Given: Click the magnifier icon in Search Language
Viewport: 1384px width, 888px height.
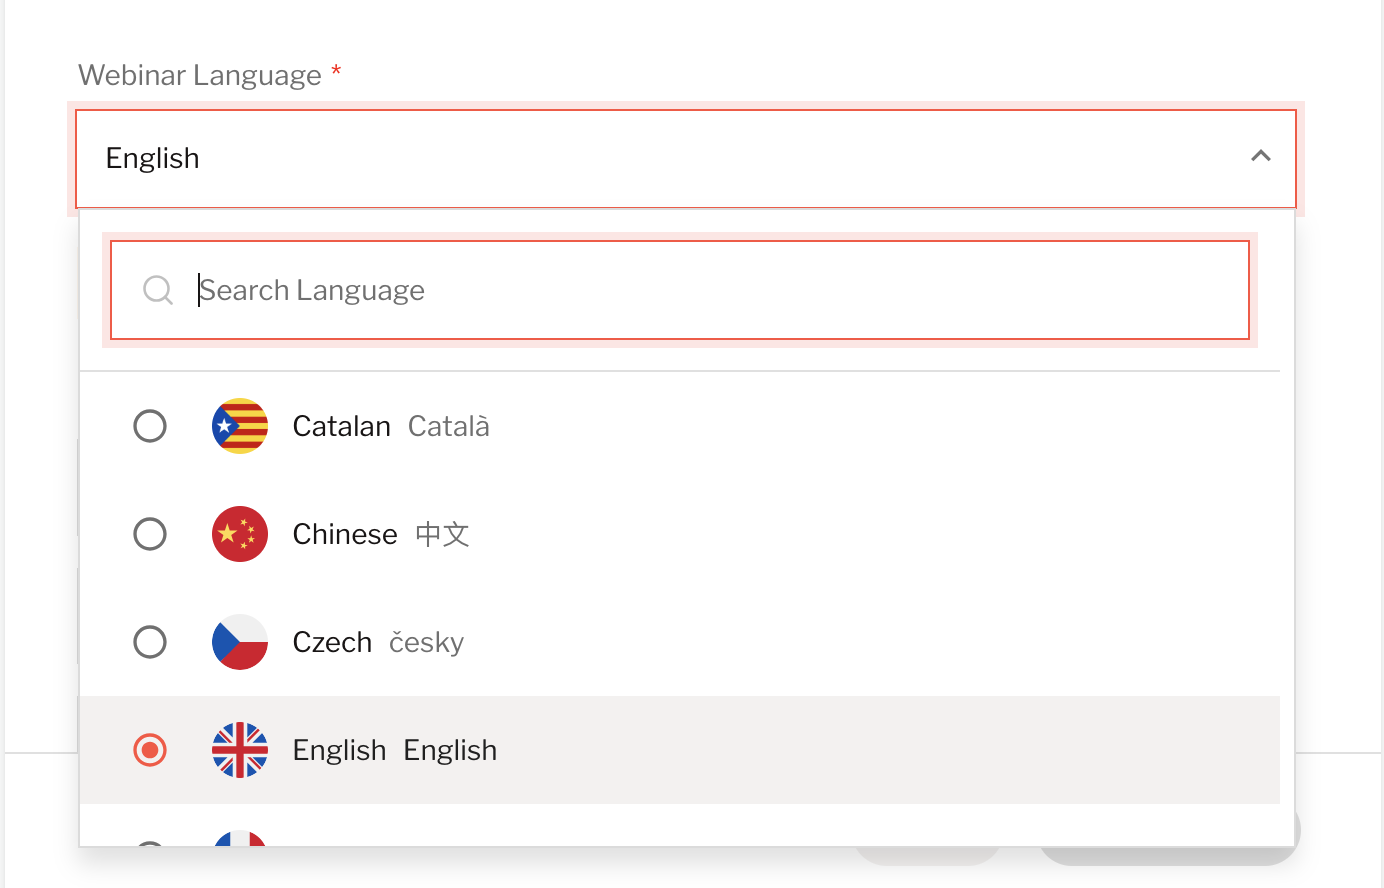Looking at the screenshot, I should click(158, 290).
